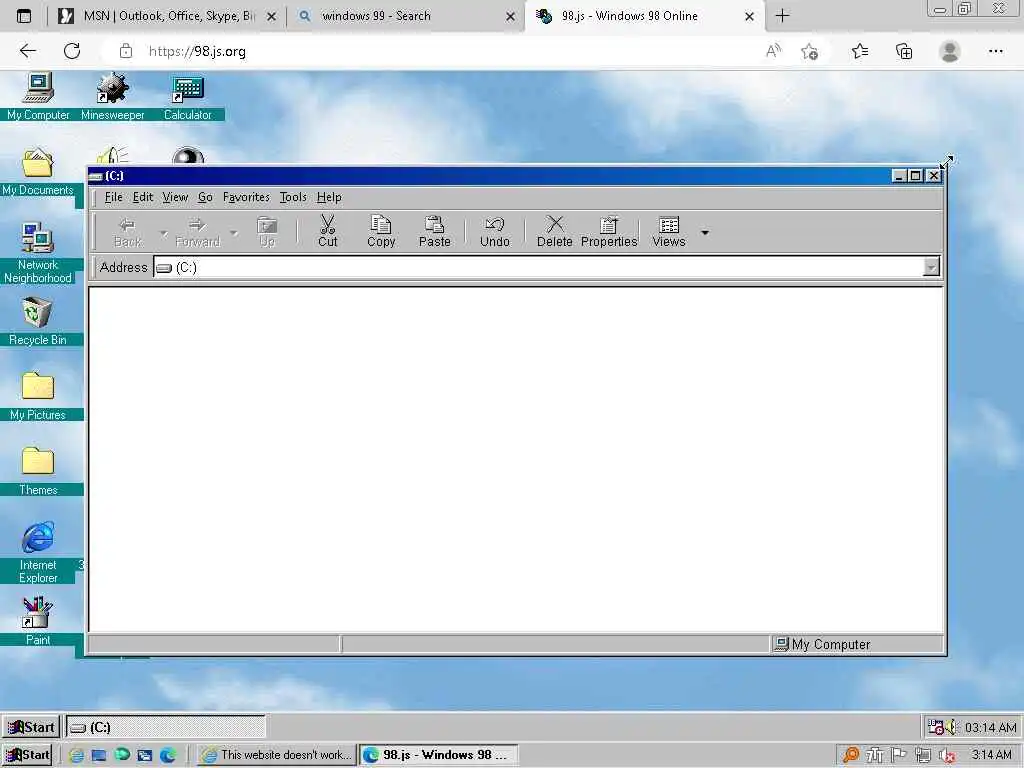The width and height of the screenshot is (1024, 768).
Task: Click the Delete toolbar button
Action: (554, 232)
